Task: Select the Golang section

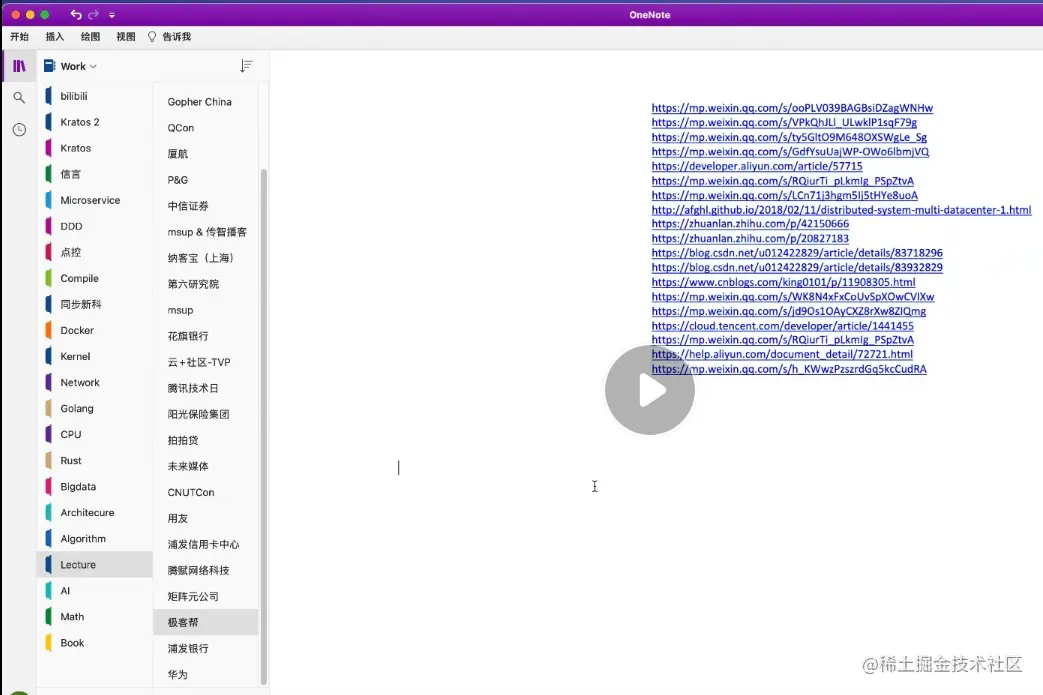Action: tap(94, 408)
